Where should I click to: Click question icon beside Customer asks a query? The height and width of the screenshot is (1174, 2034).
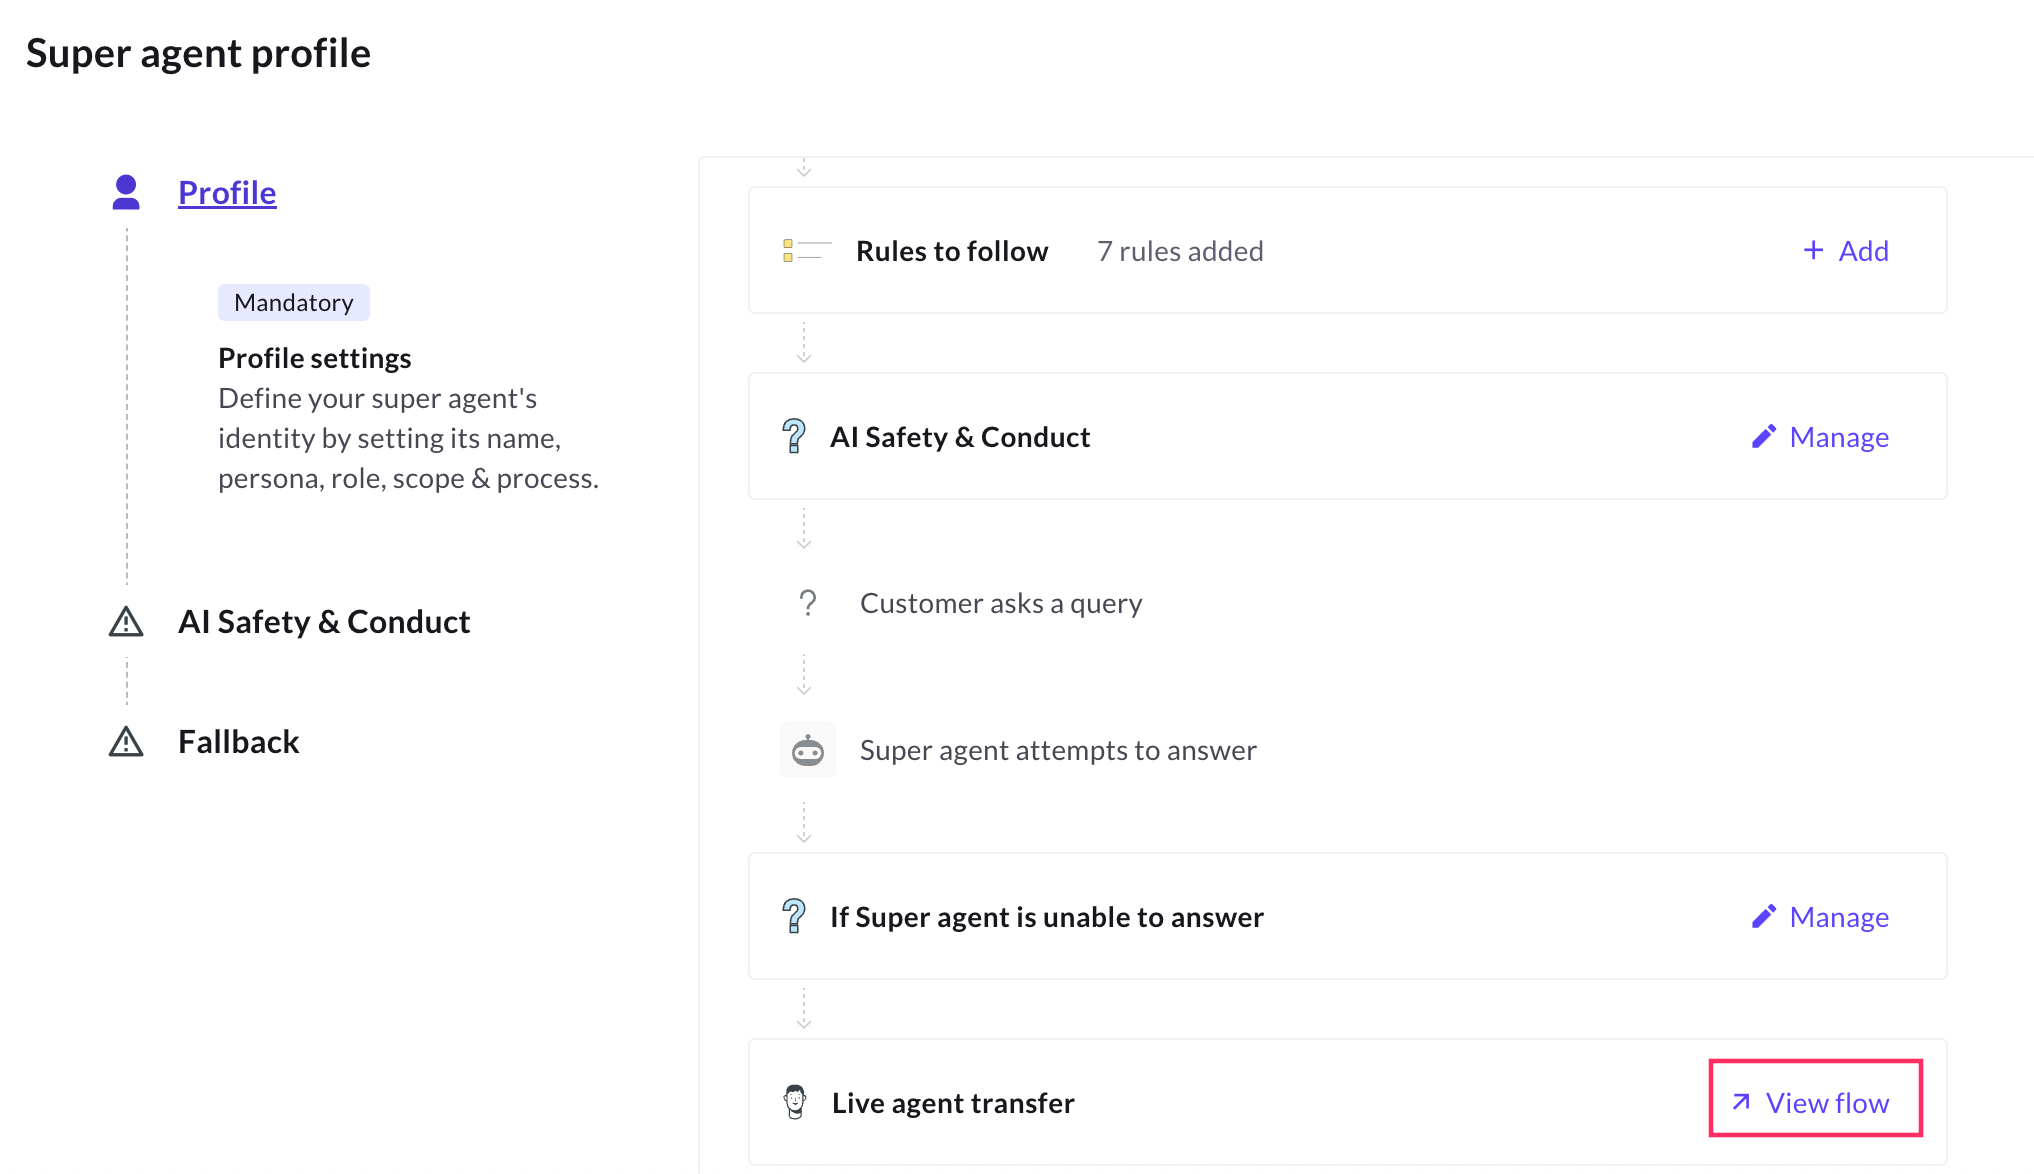pos(807,603)
